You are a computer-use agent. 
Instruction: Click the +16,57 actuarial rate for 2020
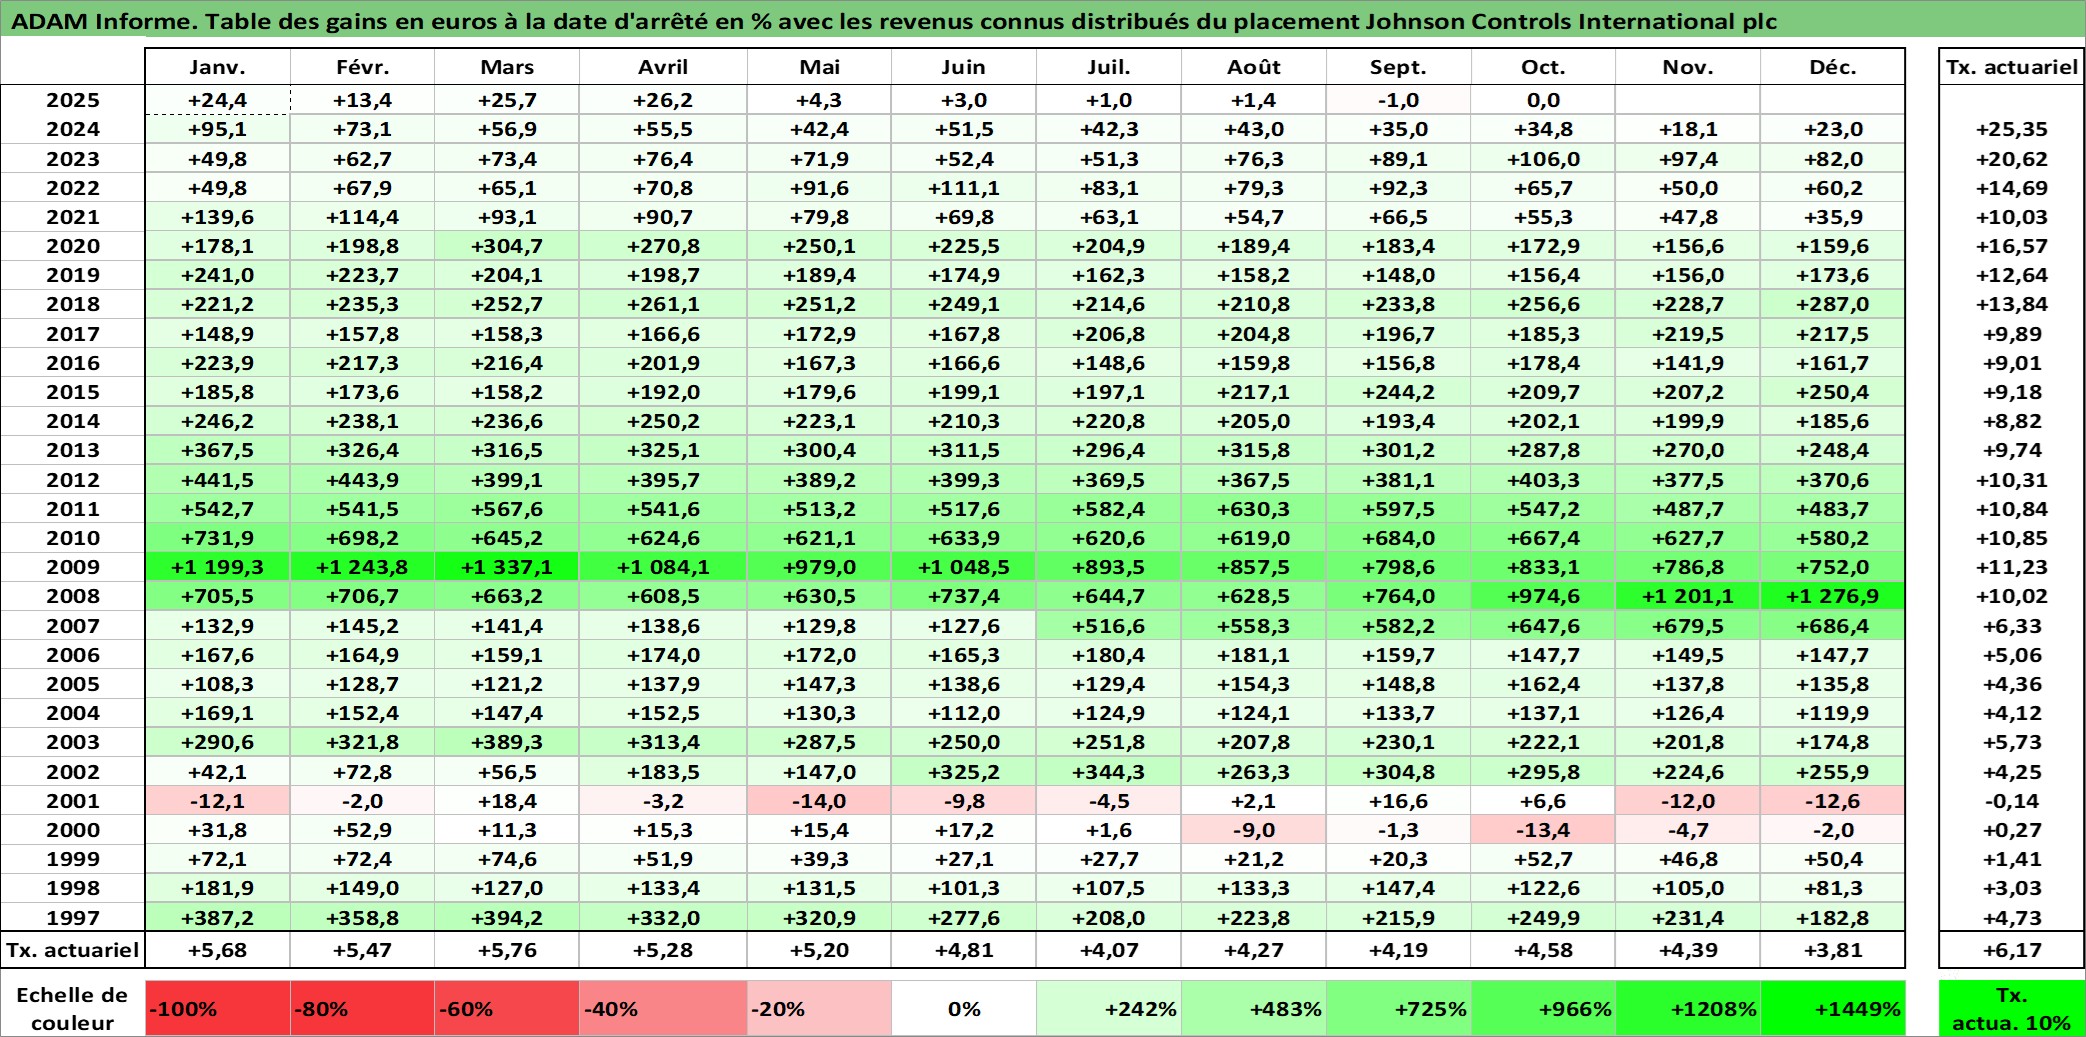coord(2012,246)
